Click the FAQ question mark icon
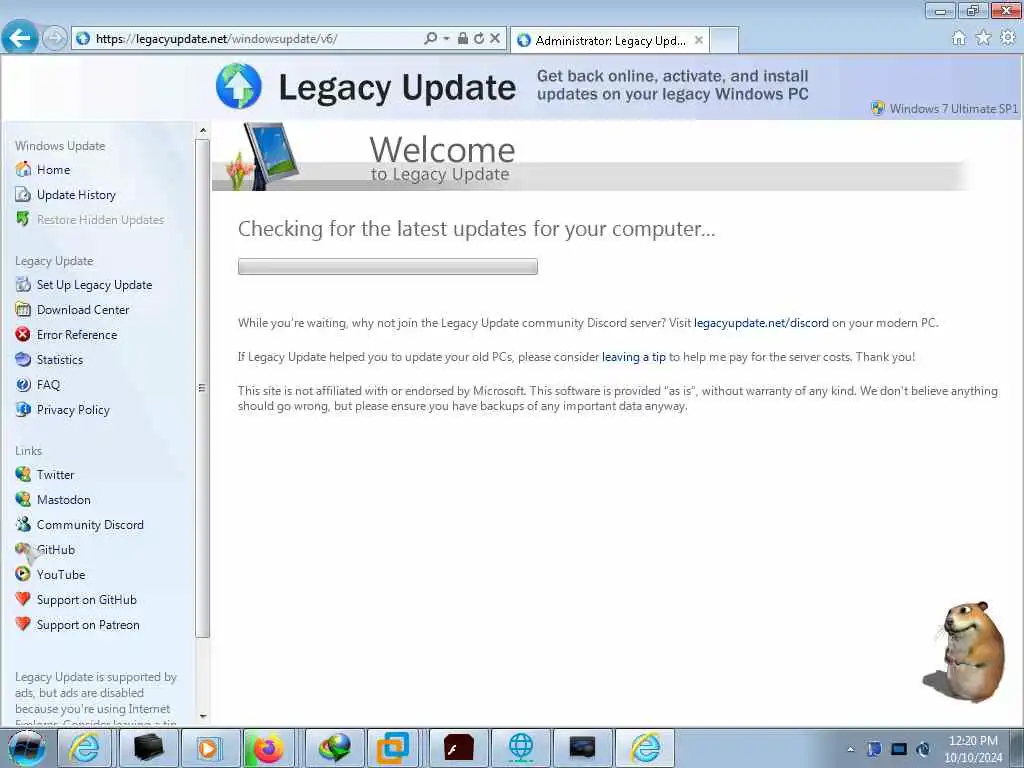Viewport: 1024px width, 768px height. [x=23, y=385]
